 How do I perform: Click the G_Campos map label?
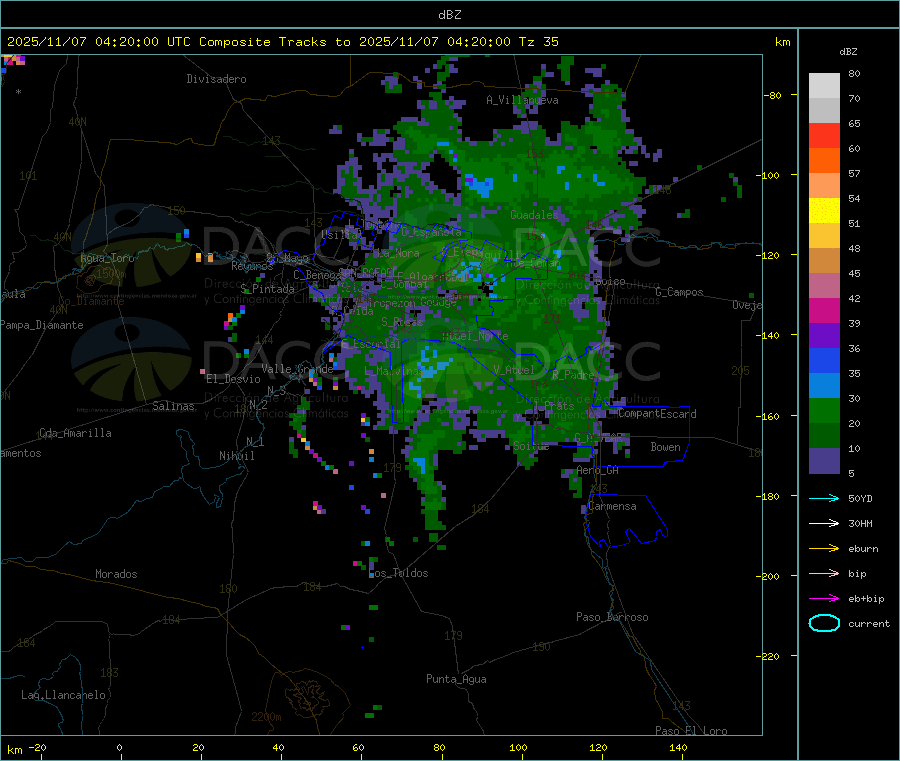pos(680,292)
